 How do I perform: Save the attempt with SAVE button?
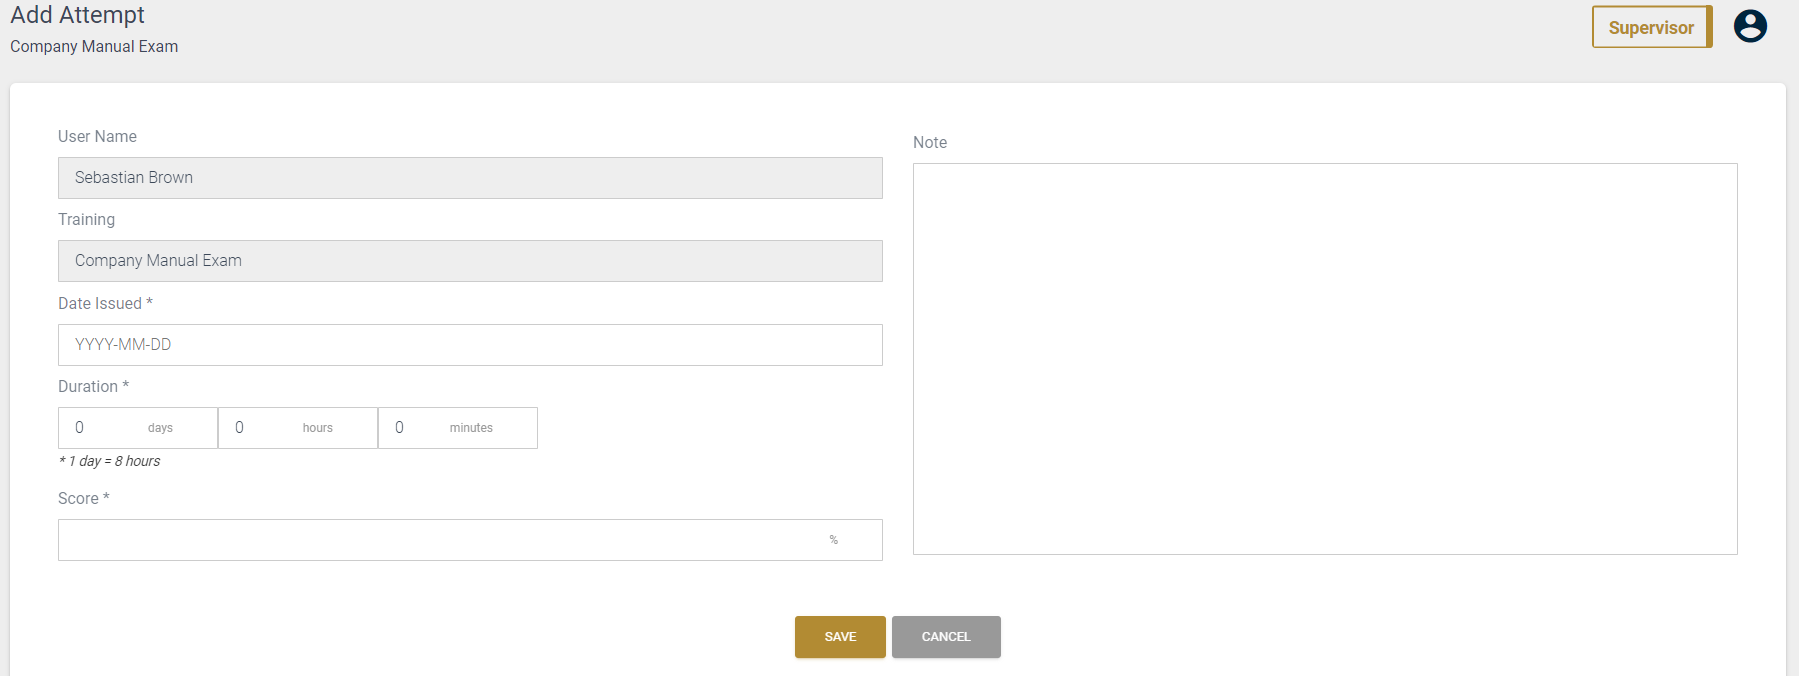(840, 637)
